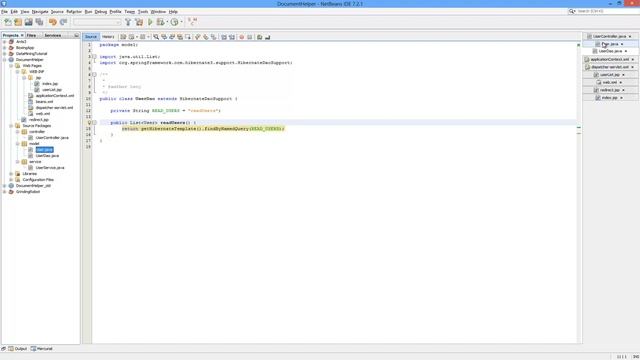Viewport: 640px width, 360px height.
Task: Open the Mercurial panel button
Action: click(42, 349)
